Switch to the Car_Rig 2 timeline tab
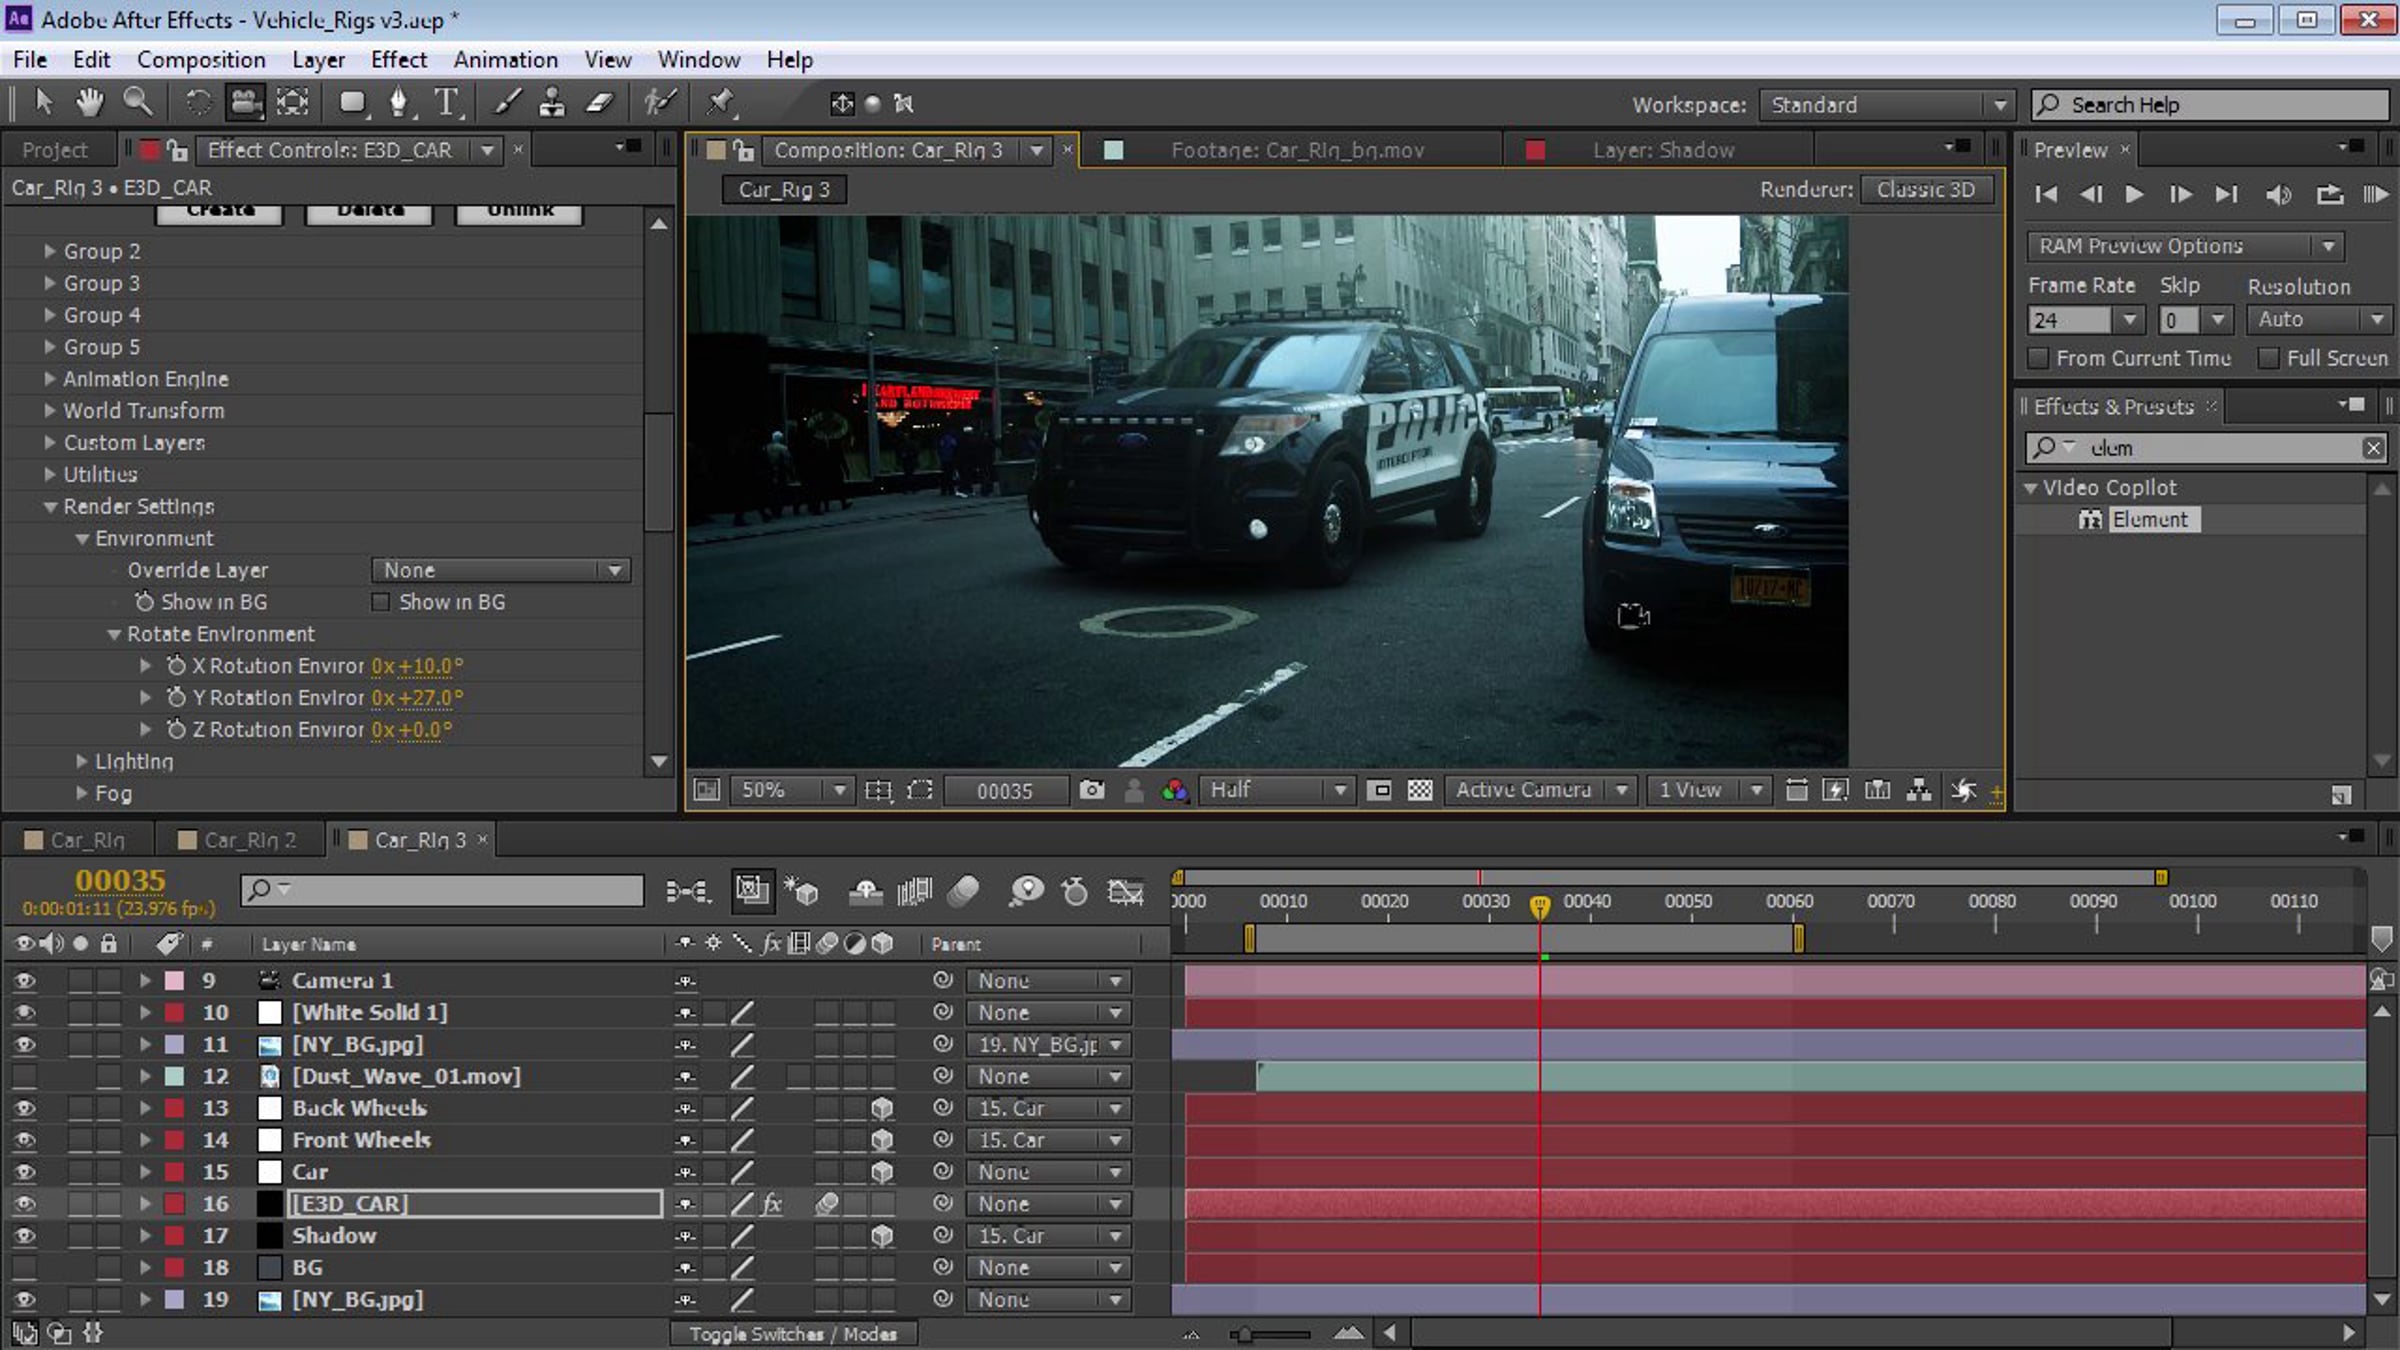The width and height of the screenshot is (2400, 1350). coord(250,840)
